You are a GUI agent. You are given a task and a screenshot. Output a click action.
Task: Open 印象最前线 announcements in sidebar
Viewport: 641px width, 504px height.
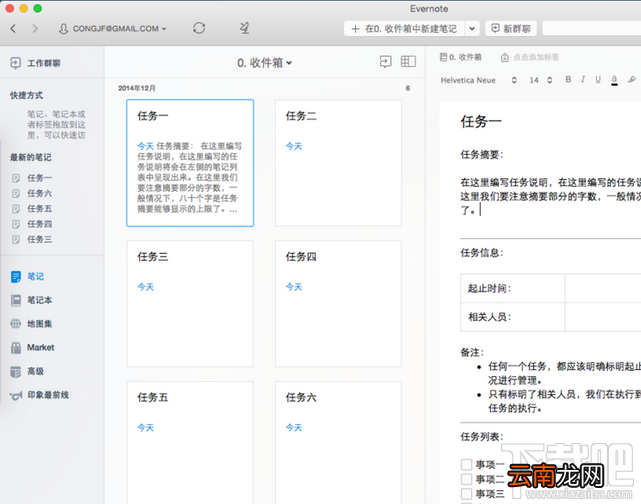pyautogui.click(x=48, y=395)
